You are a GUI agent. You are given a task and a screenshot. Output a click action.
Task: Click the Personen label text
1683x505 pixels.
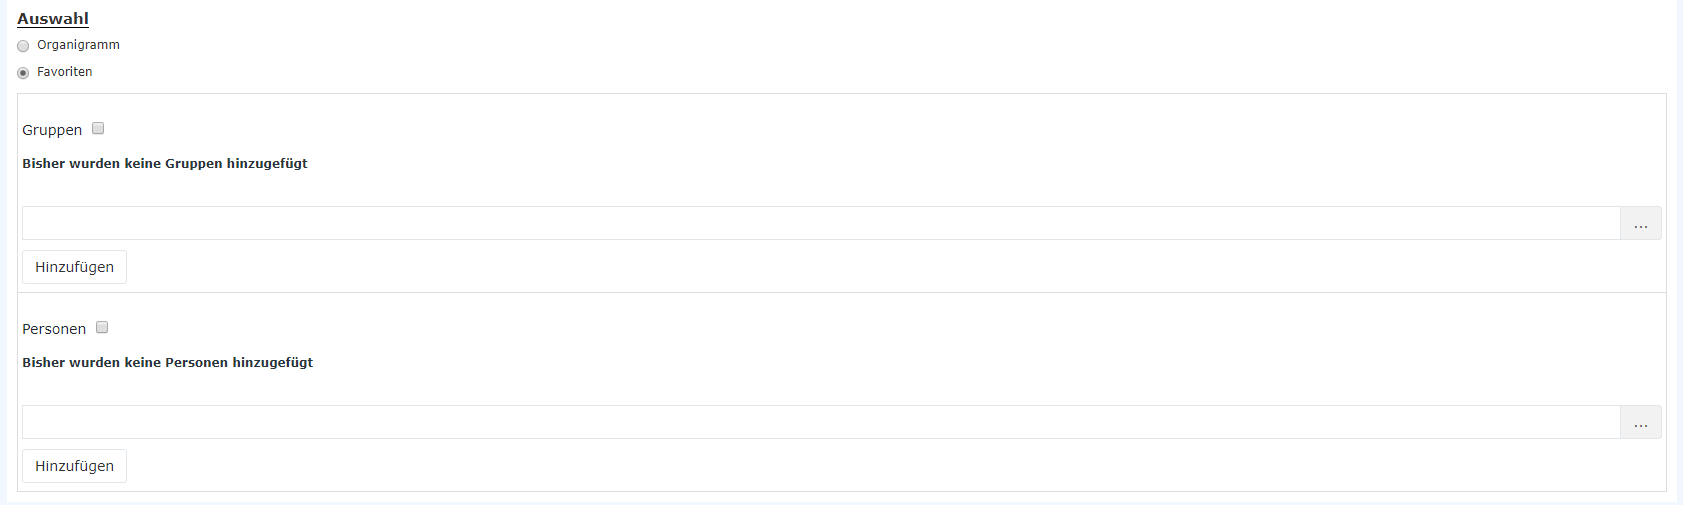54,329
